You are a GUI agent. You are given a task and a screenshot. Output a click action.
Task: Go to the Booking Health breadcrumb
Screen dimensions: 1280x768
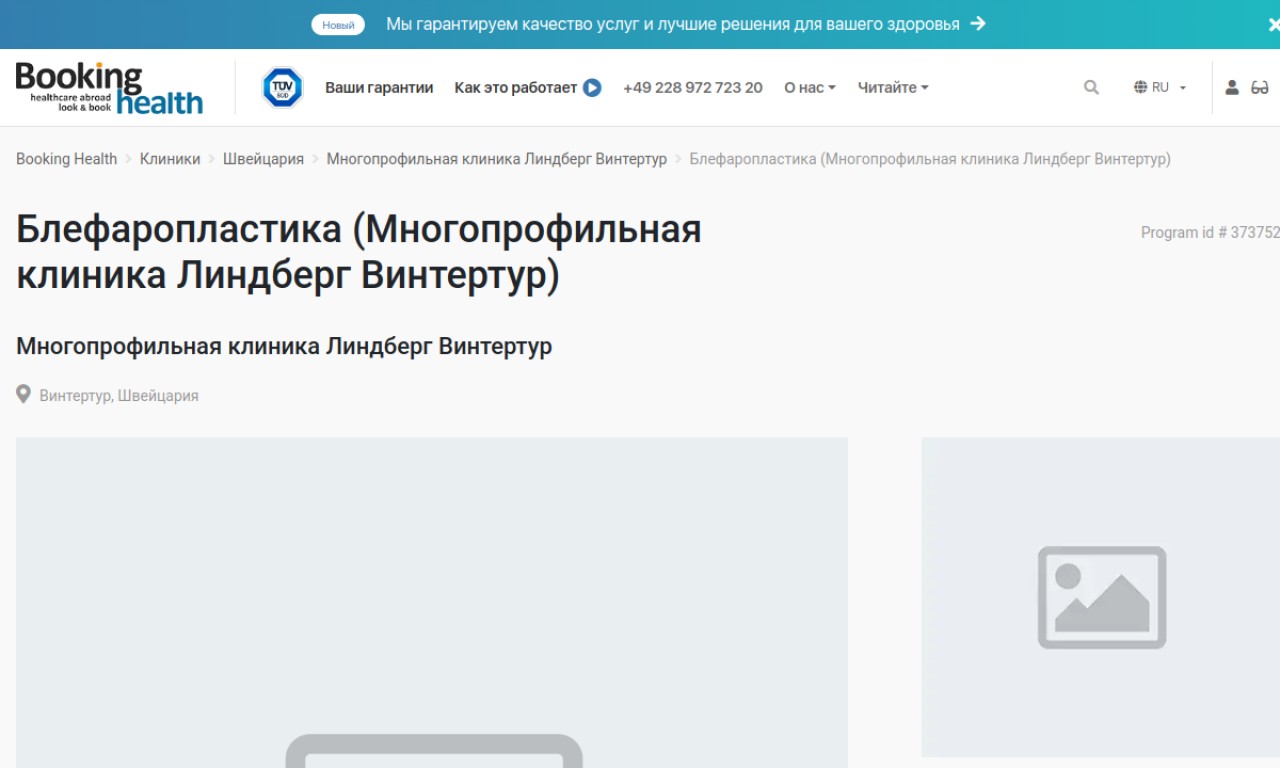[66, 159]
